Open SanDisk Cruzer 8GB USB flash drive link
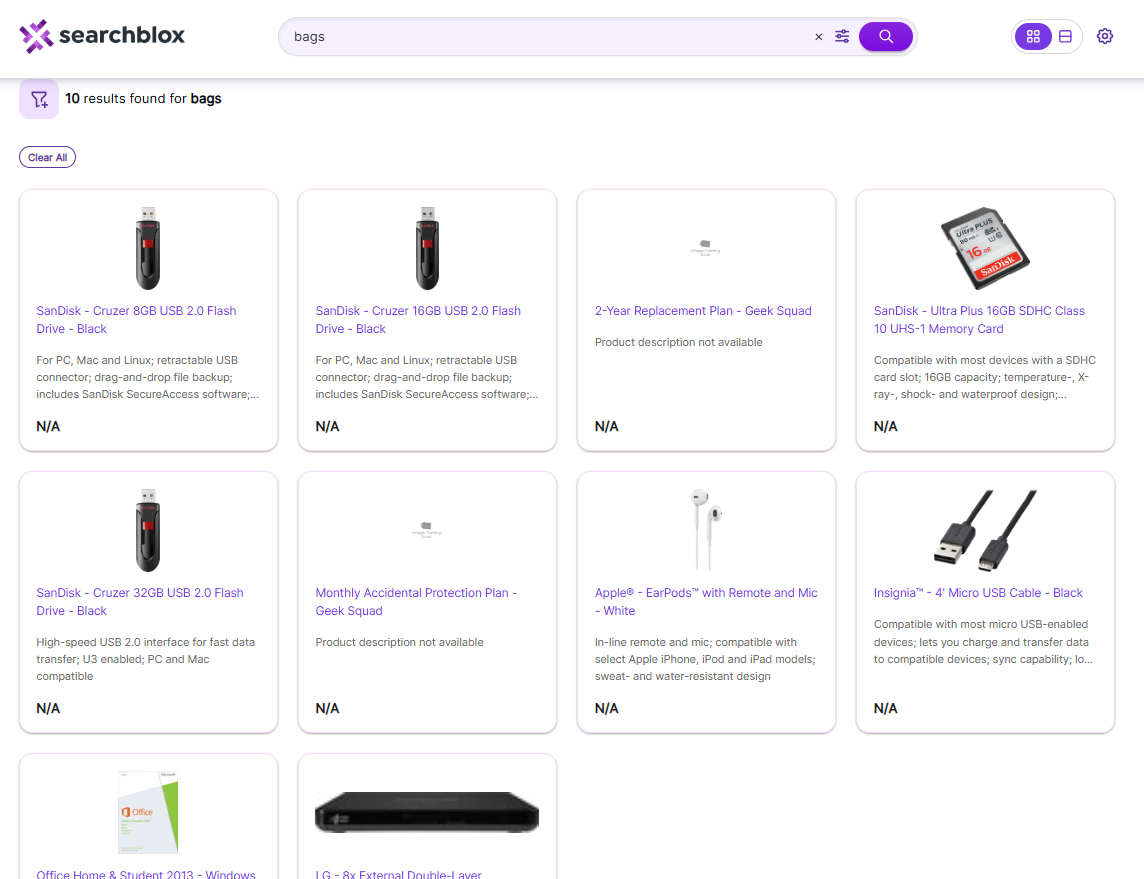Viewport: 1144px width, 879px height. coord(136,320)
